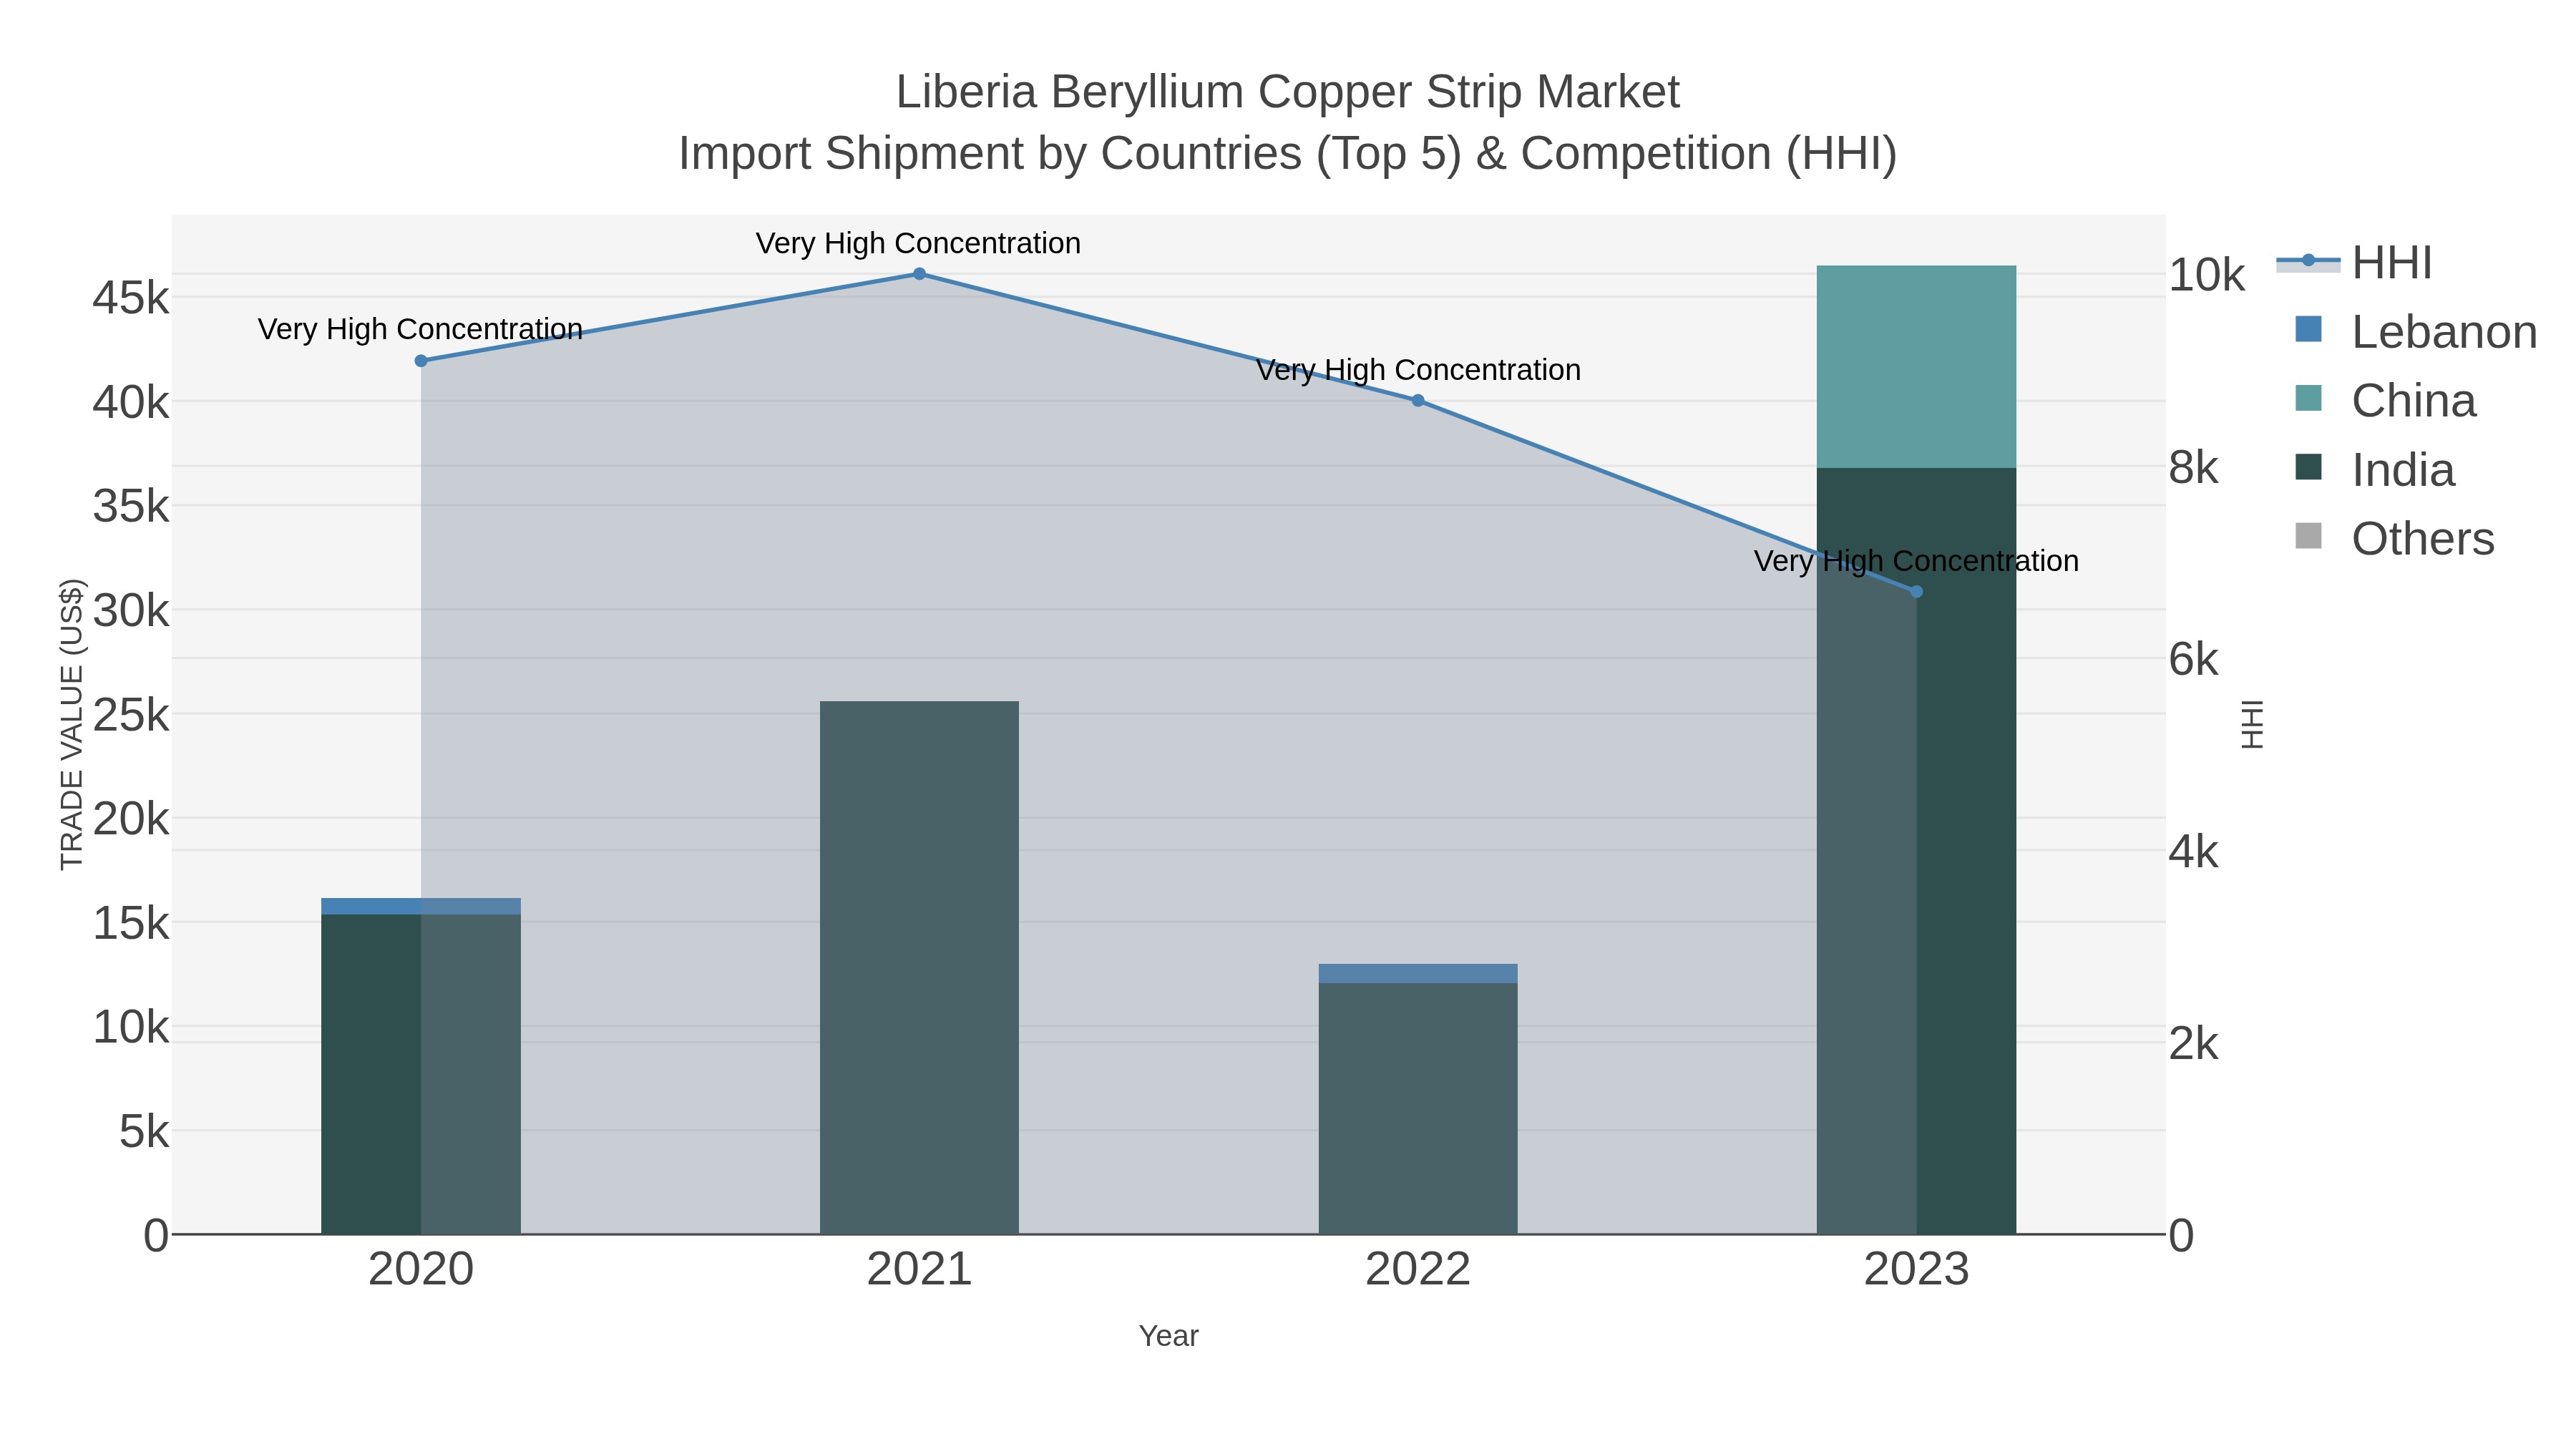
Task: Toggle the India legend entry
Action: tap(2374, 470)
